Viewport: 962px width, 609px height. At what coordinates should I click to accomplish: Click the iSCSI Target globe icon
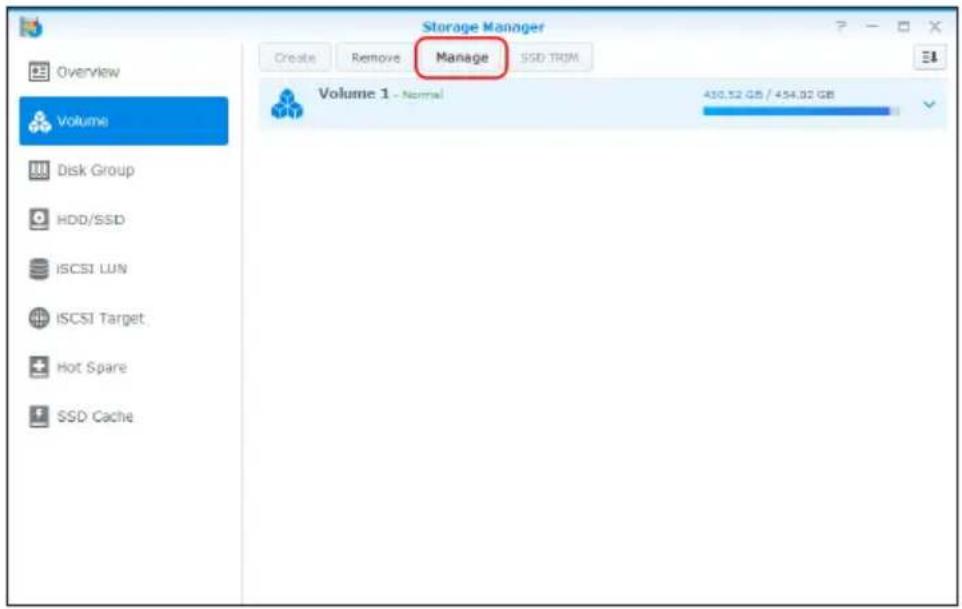[x=39, y=318]
